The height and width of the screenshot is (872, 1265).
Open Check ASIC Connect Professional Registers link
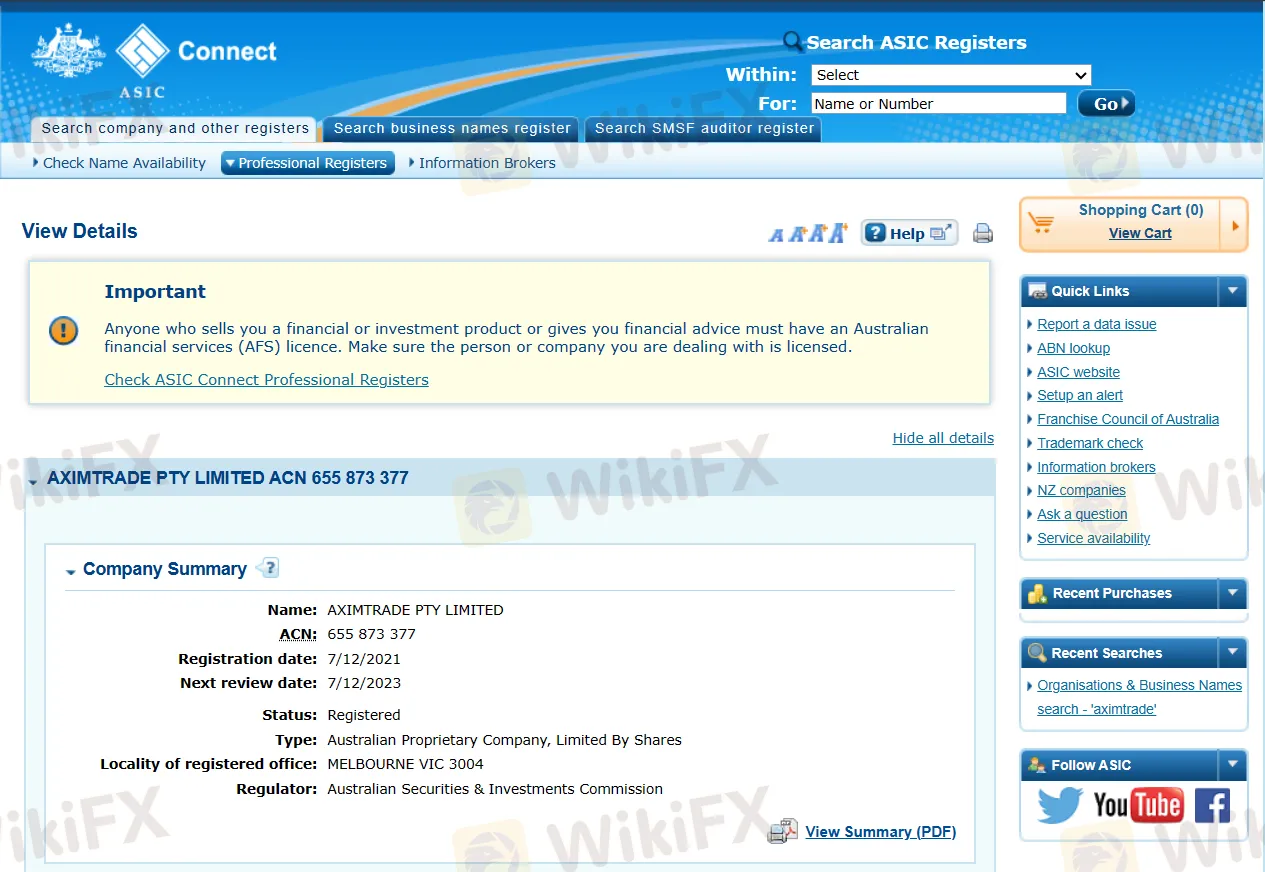click(x=266, y=380)
